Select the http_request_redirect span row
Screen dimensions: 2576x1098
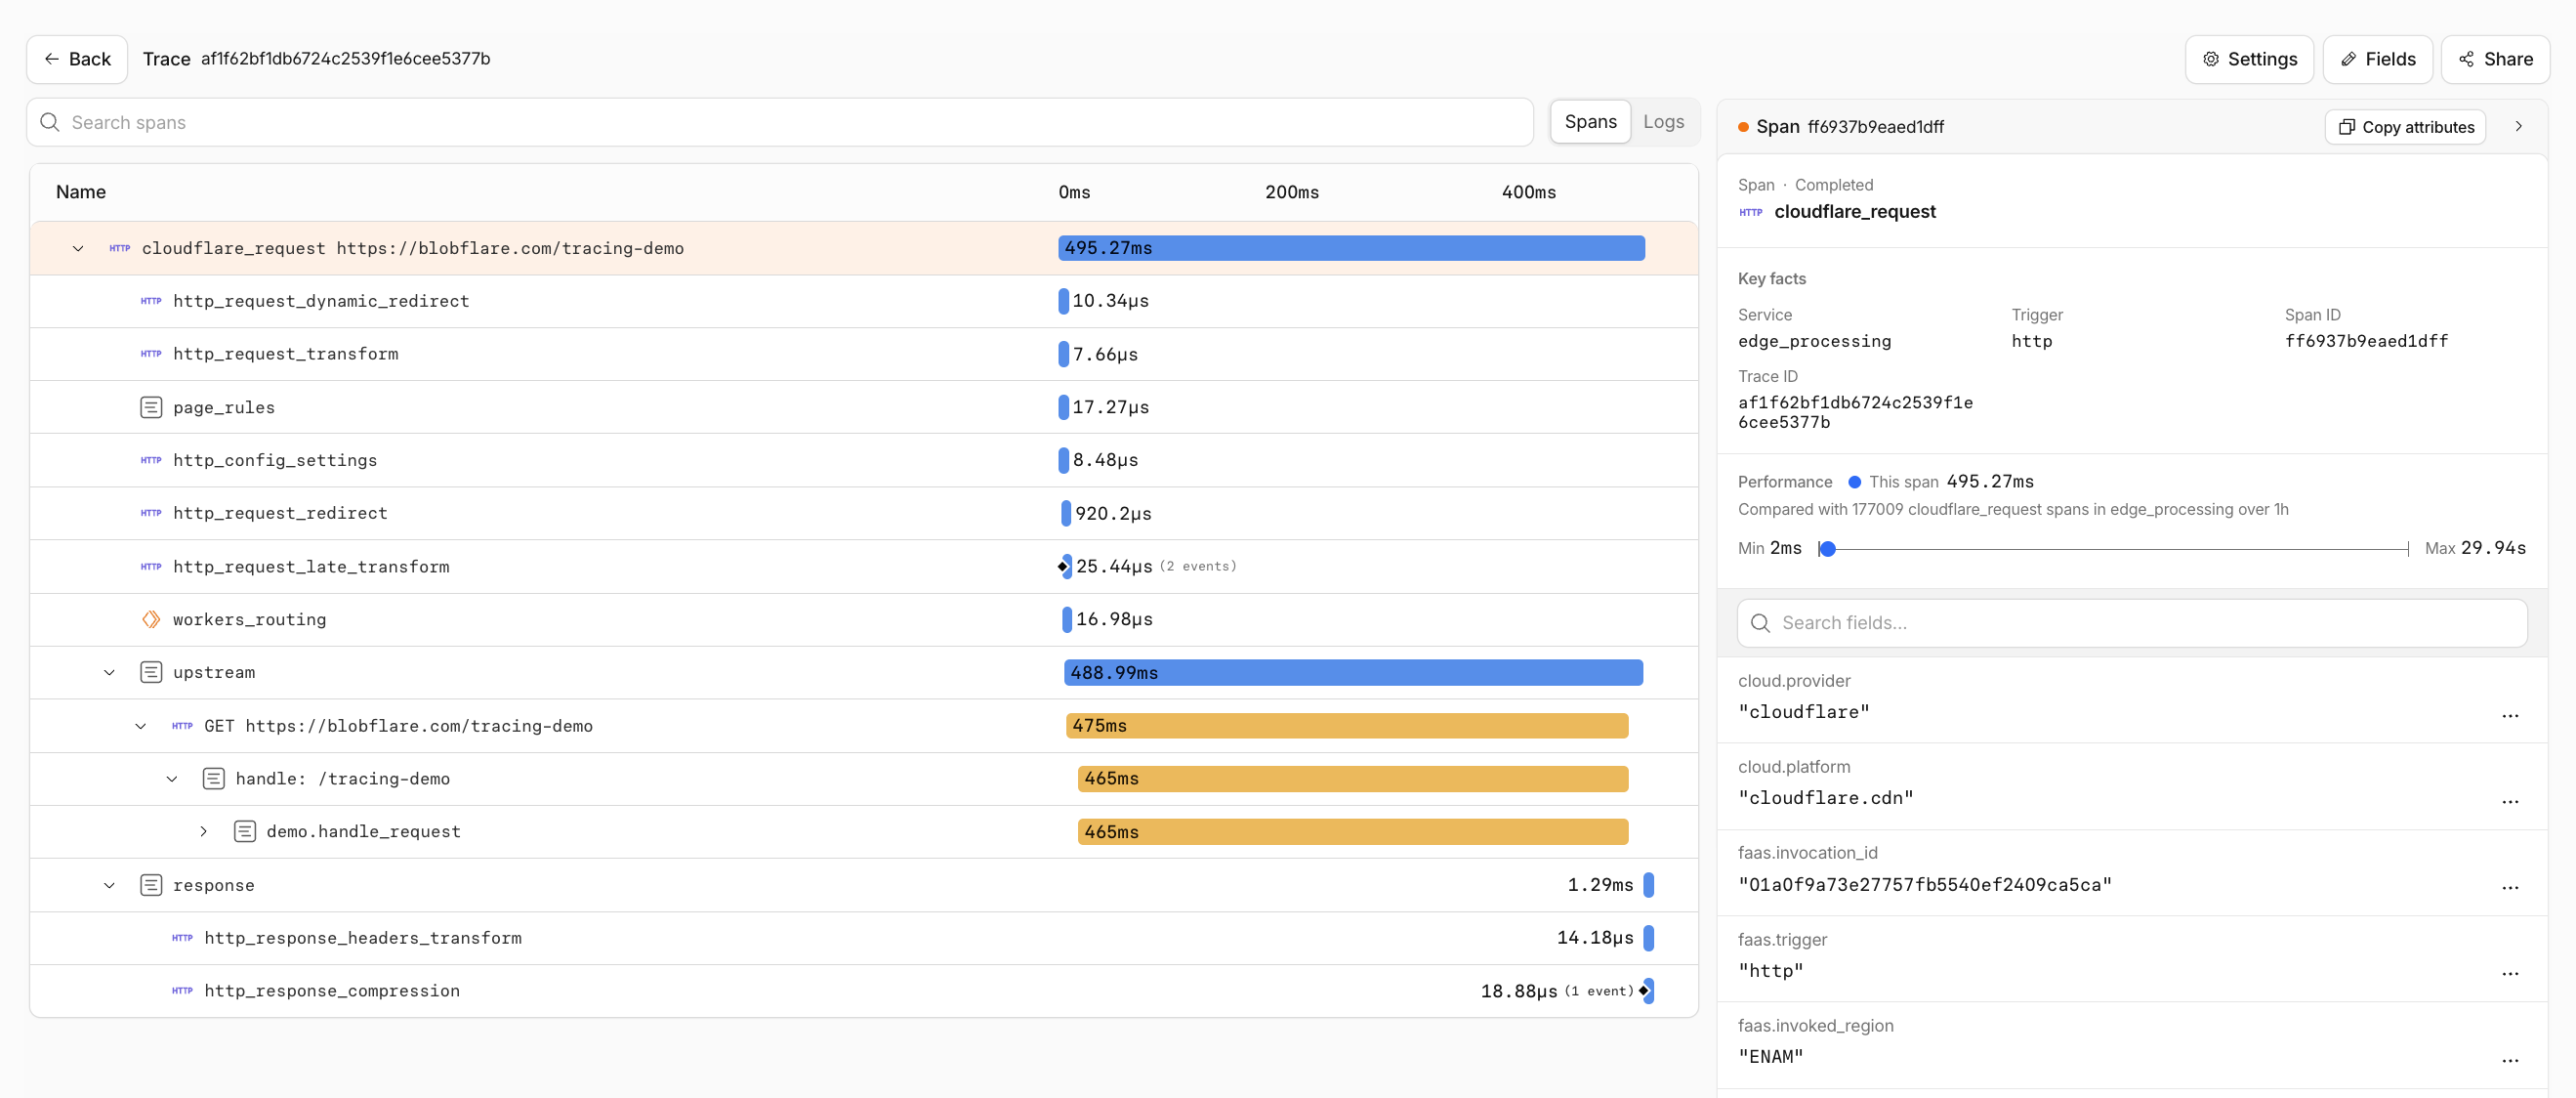(864, 514)
